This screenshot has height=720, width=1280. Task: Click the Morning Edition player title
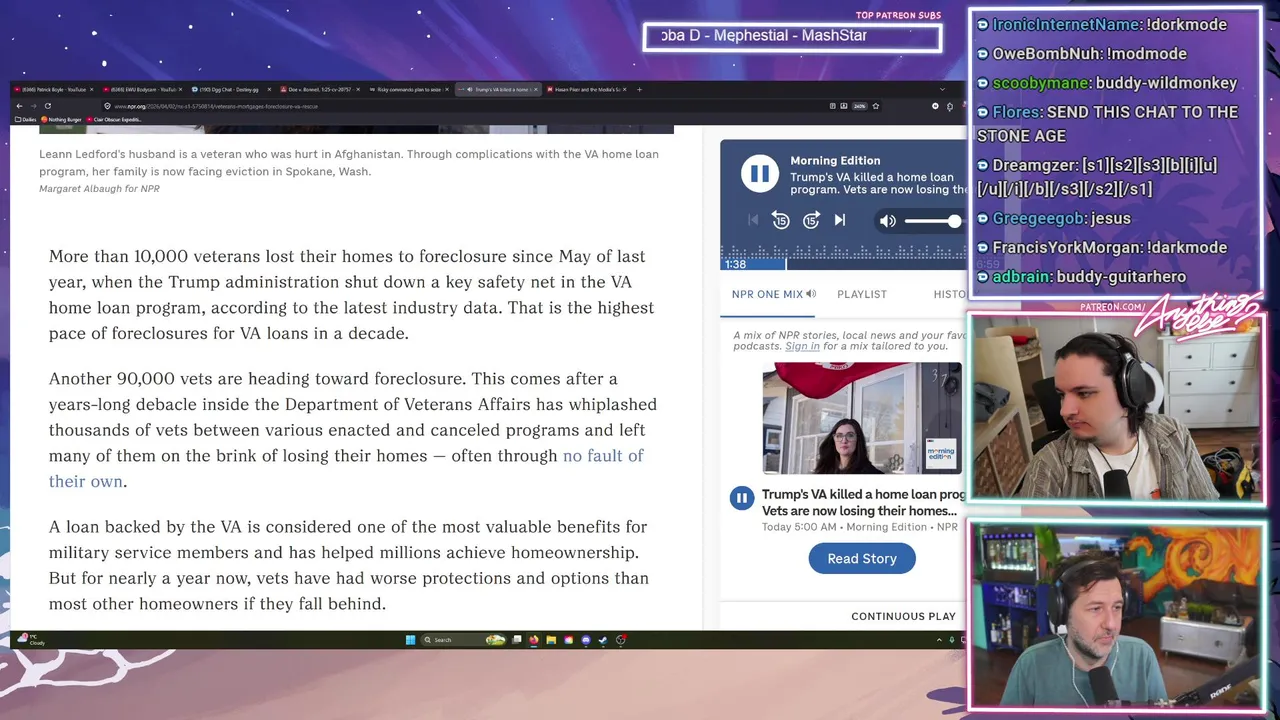tap(835, 160)
